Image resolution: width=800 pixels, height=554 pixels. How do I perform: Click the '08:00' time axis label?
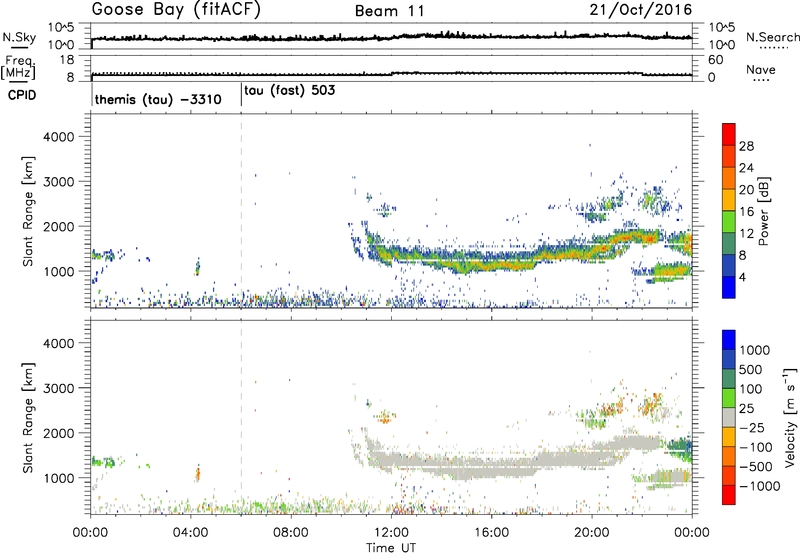tap(291, 533)
